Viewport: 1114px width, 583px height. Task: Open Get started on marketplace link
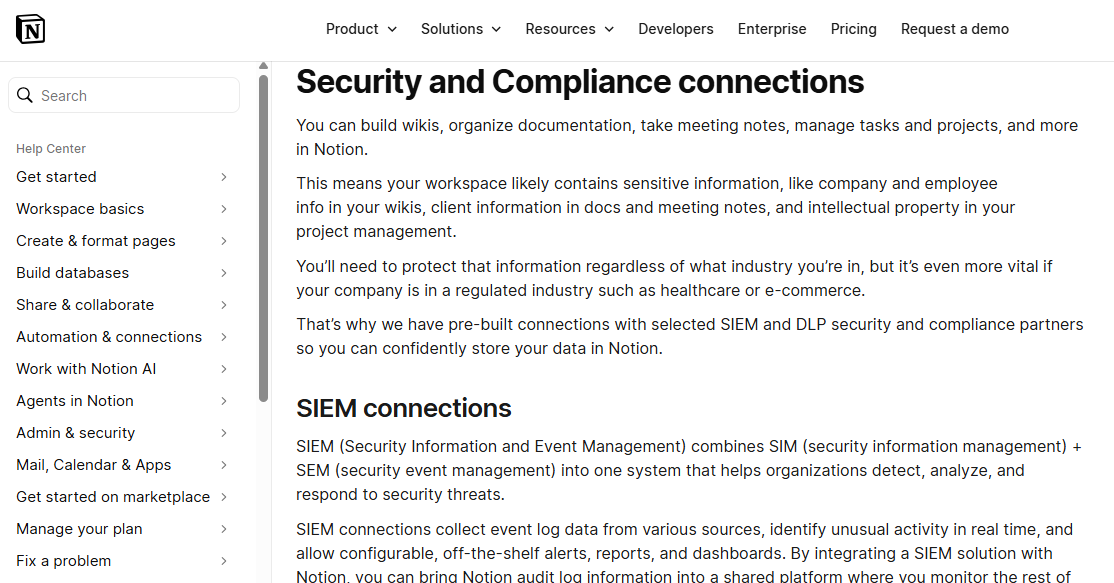coord(113,496)
